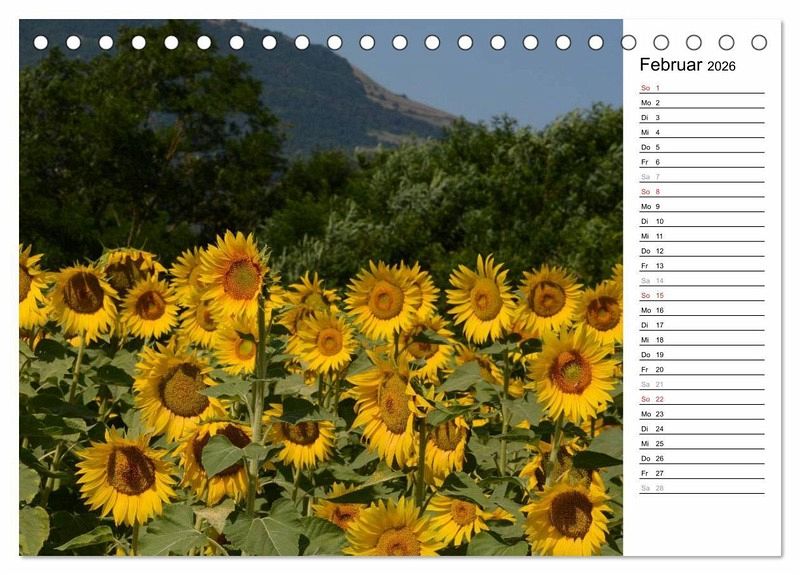Click the Fr 20 calendar entry
The height and width of the screenshot is (575, 800).
click(x=701, y=369)
